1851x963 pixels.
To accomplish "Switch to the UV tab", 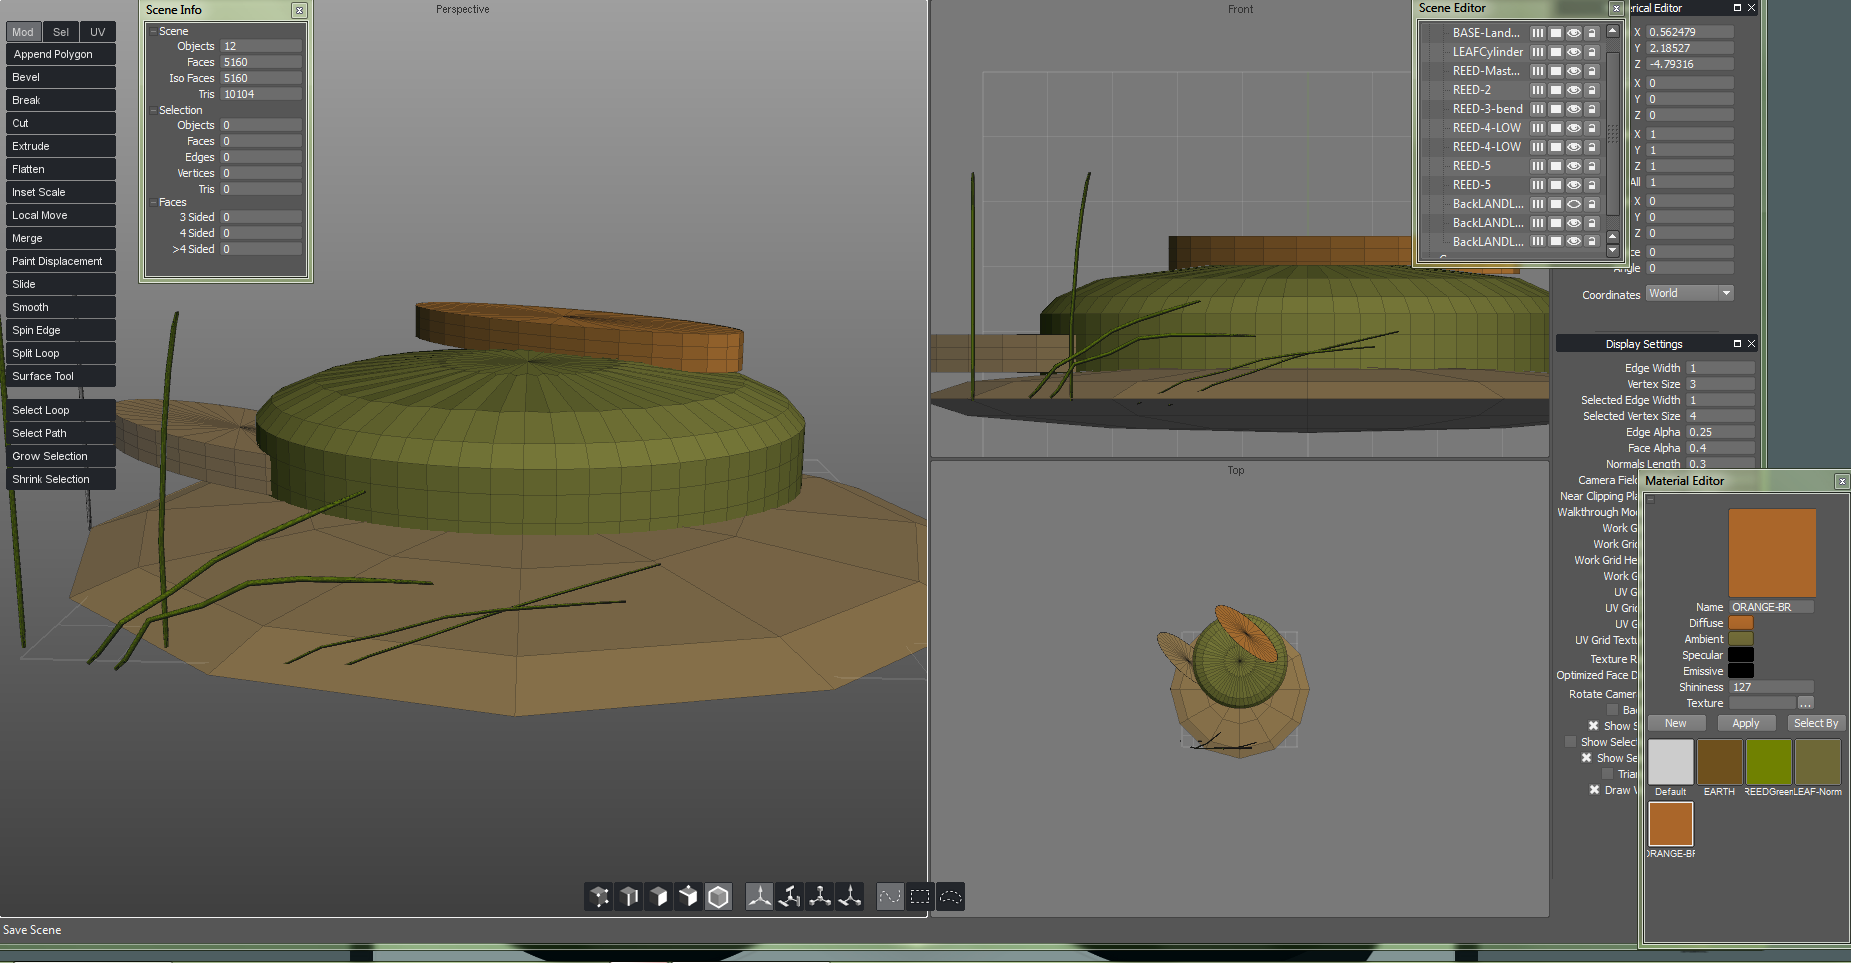I will point(97,32).
